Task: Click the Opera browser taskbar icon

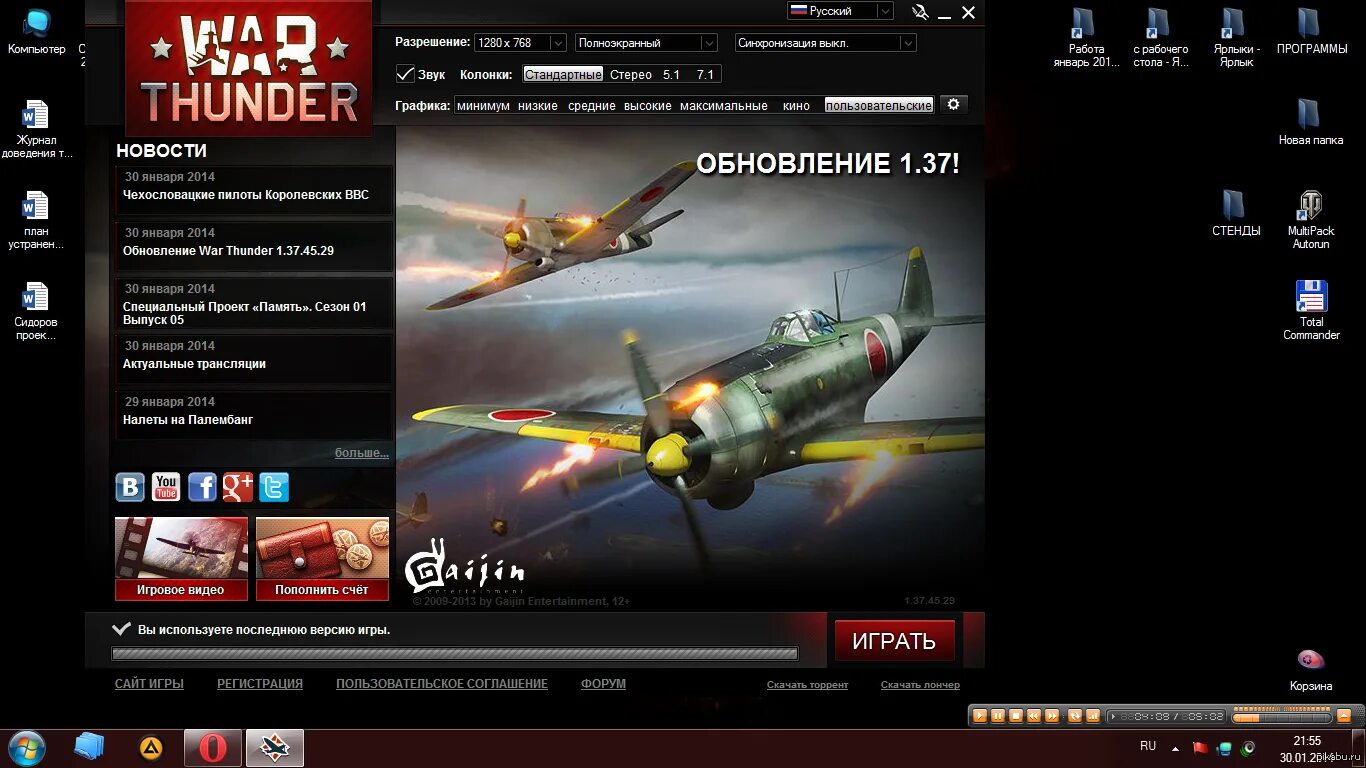Action: pos(213,747)
